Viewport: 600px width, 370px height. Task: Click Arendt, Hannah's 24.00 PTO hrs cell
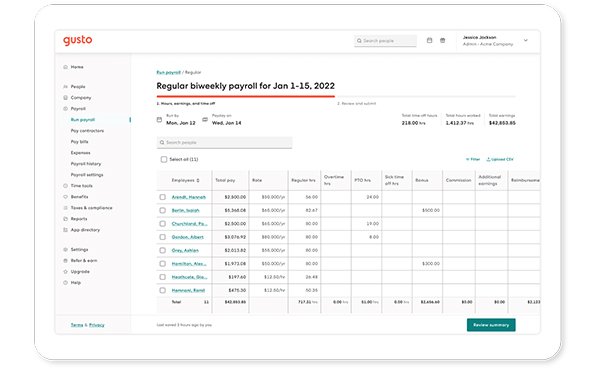tap(366, 197)
